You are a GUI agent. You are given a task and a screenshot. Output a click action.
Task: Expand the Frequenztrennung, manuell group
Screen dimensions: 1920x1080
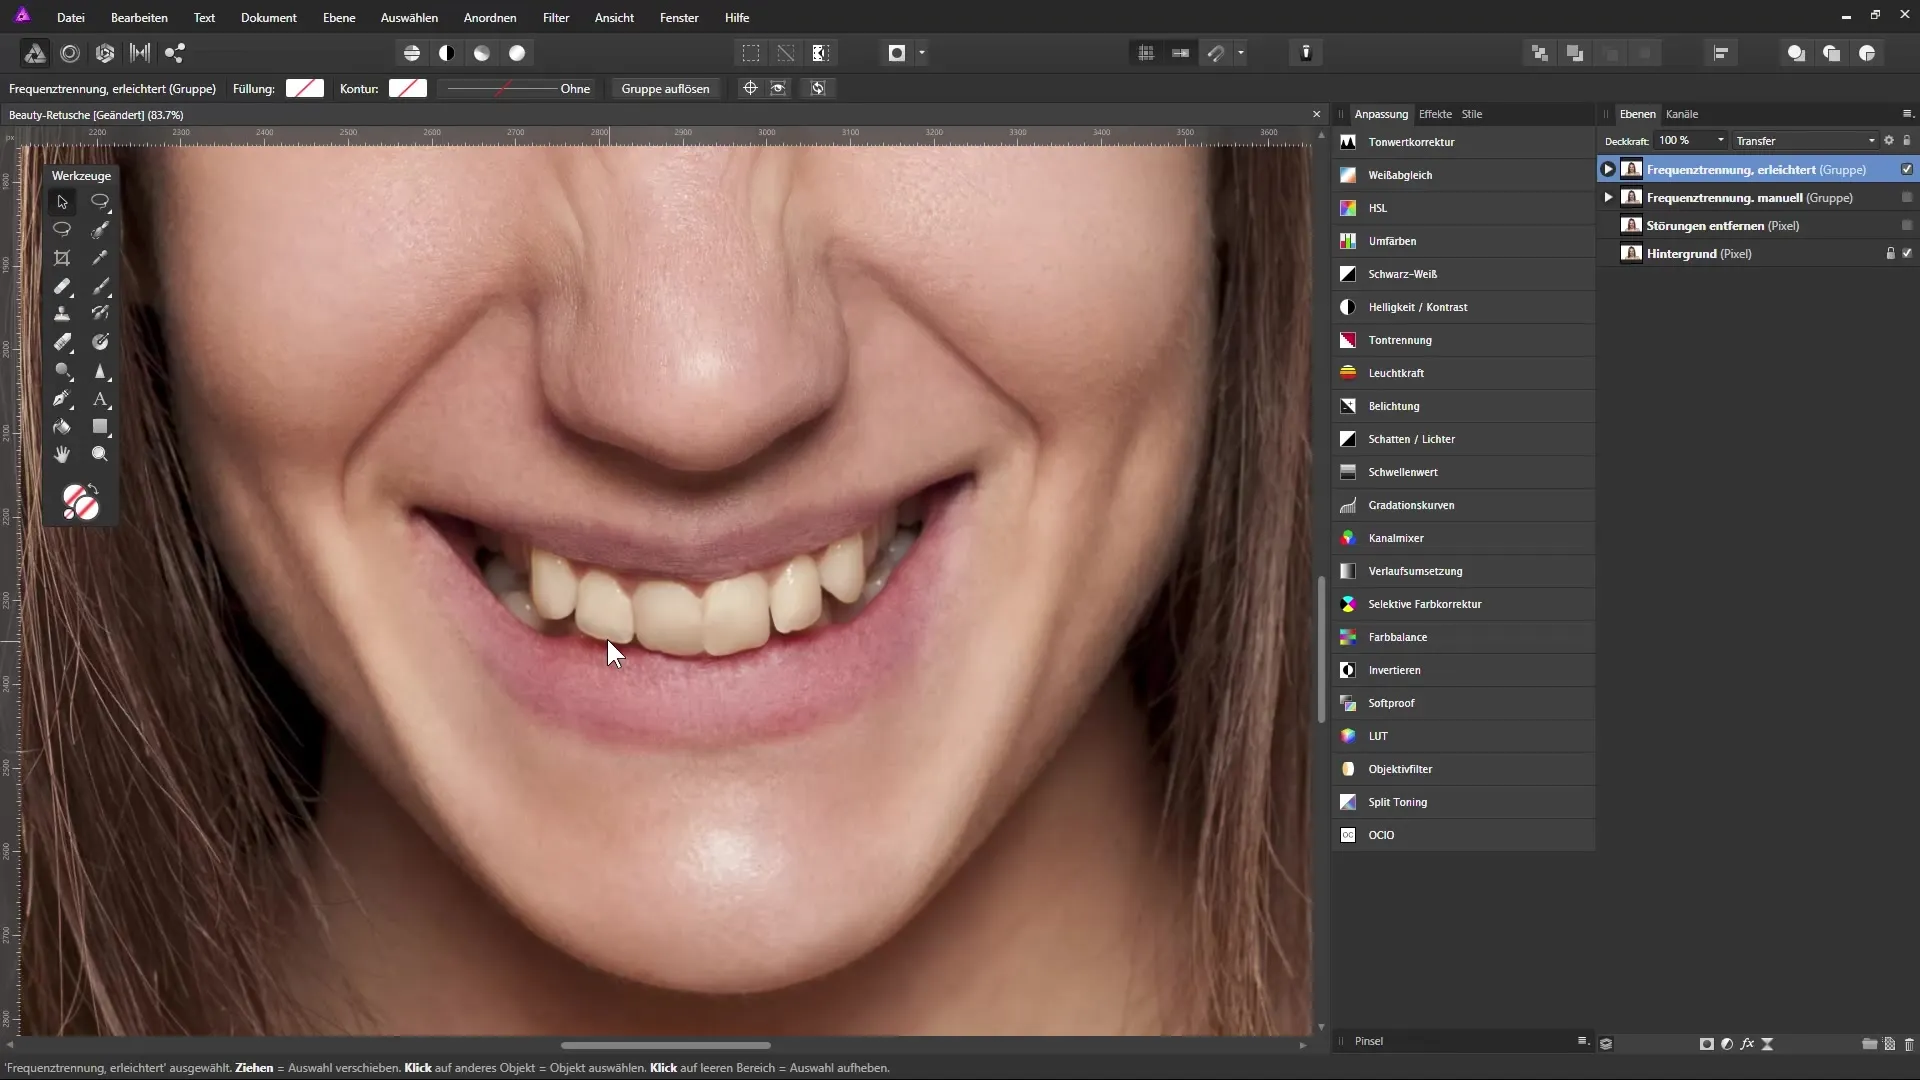(1608, 197)
